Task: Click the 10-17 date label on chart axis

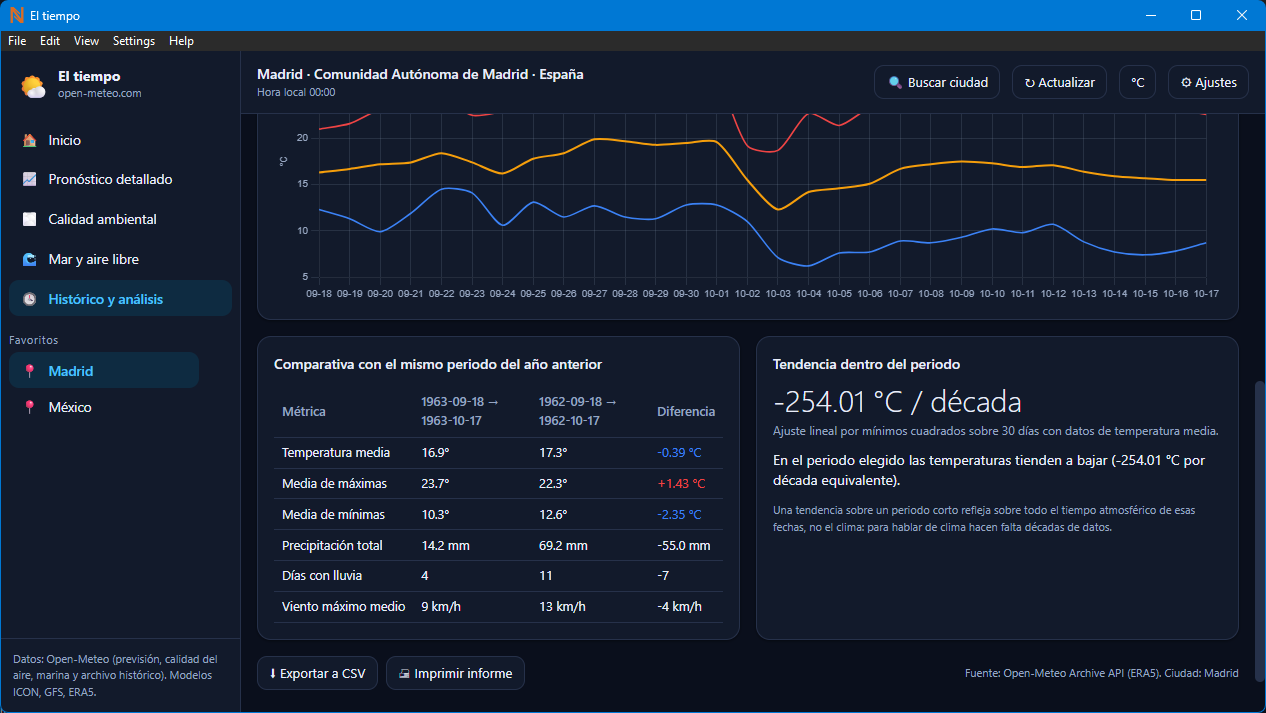Action: 1205,294
